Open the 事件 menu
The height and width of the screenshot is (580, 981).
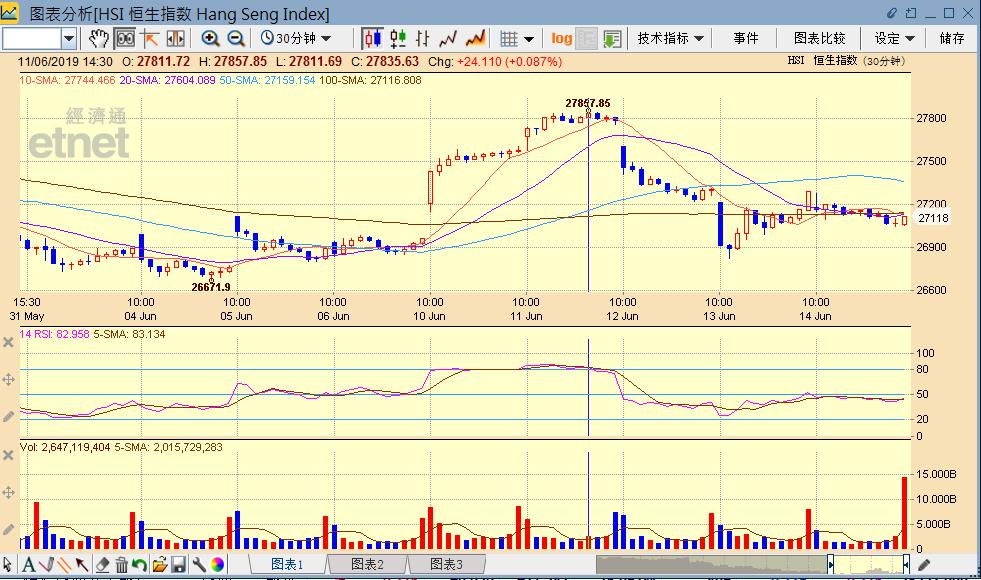[746, 38]
